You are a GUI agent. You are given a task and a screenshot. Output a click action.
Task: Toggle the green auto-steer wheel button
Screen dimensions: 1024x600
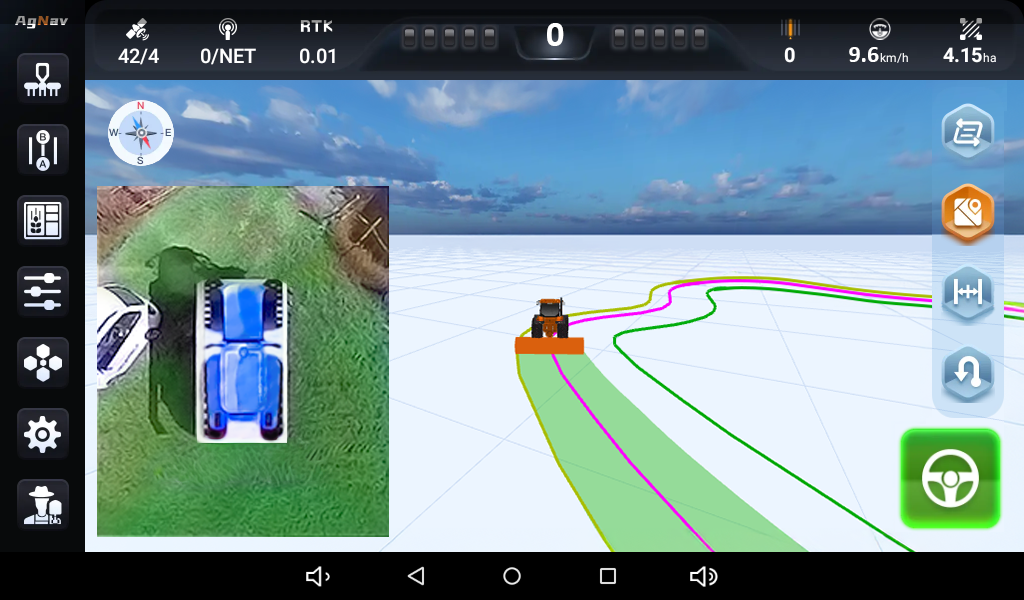(950, 479)
